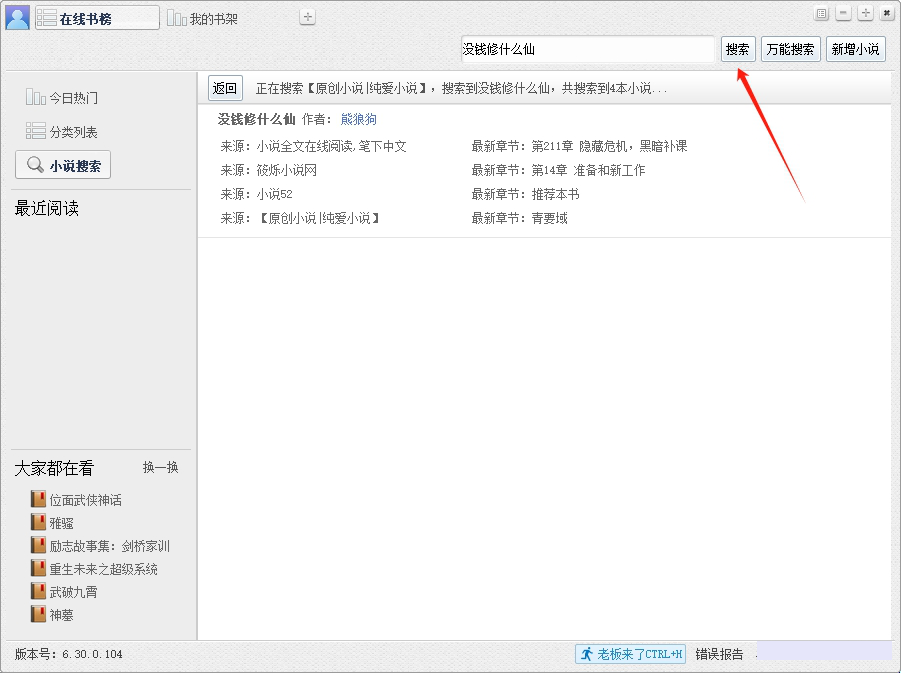Click the 新增小说 button

tap(855, 49)
